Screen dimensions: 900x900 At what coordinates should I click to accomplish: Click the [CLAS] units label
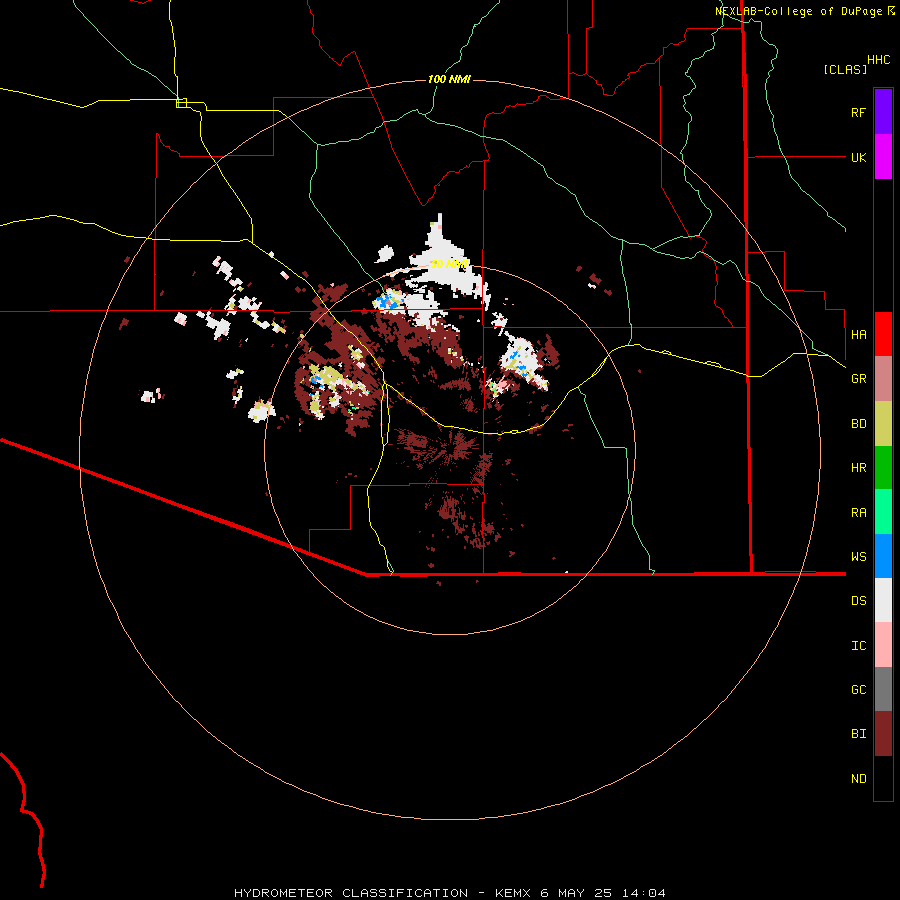point(845,69)
